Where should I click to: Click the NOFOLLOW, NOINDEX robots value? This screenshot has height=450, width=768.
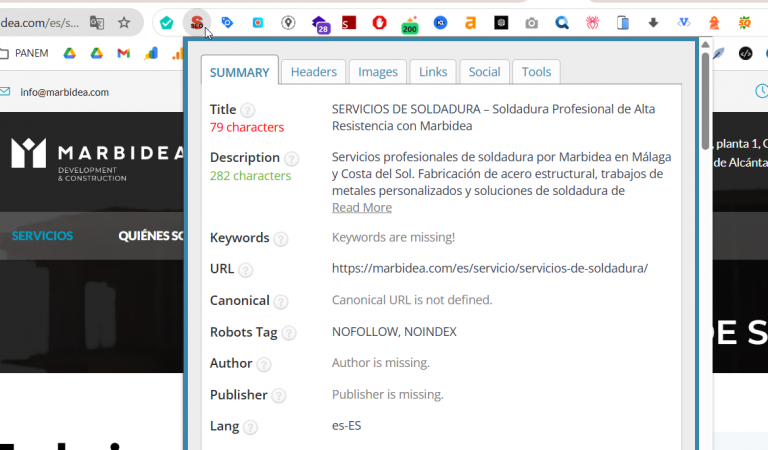(394, 332)
